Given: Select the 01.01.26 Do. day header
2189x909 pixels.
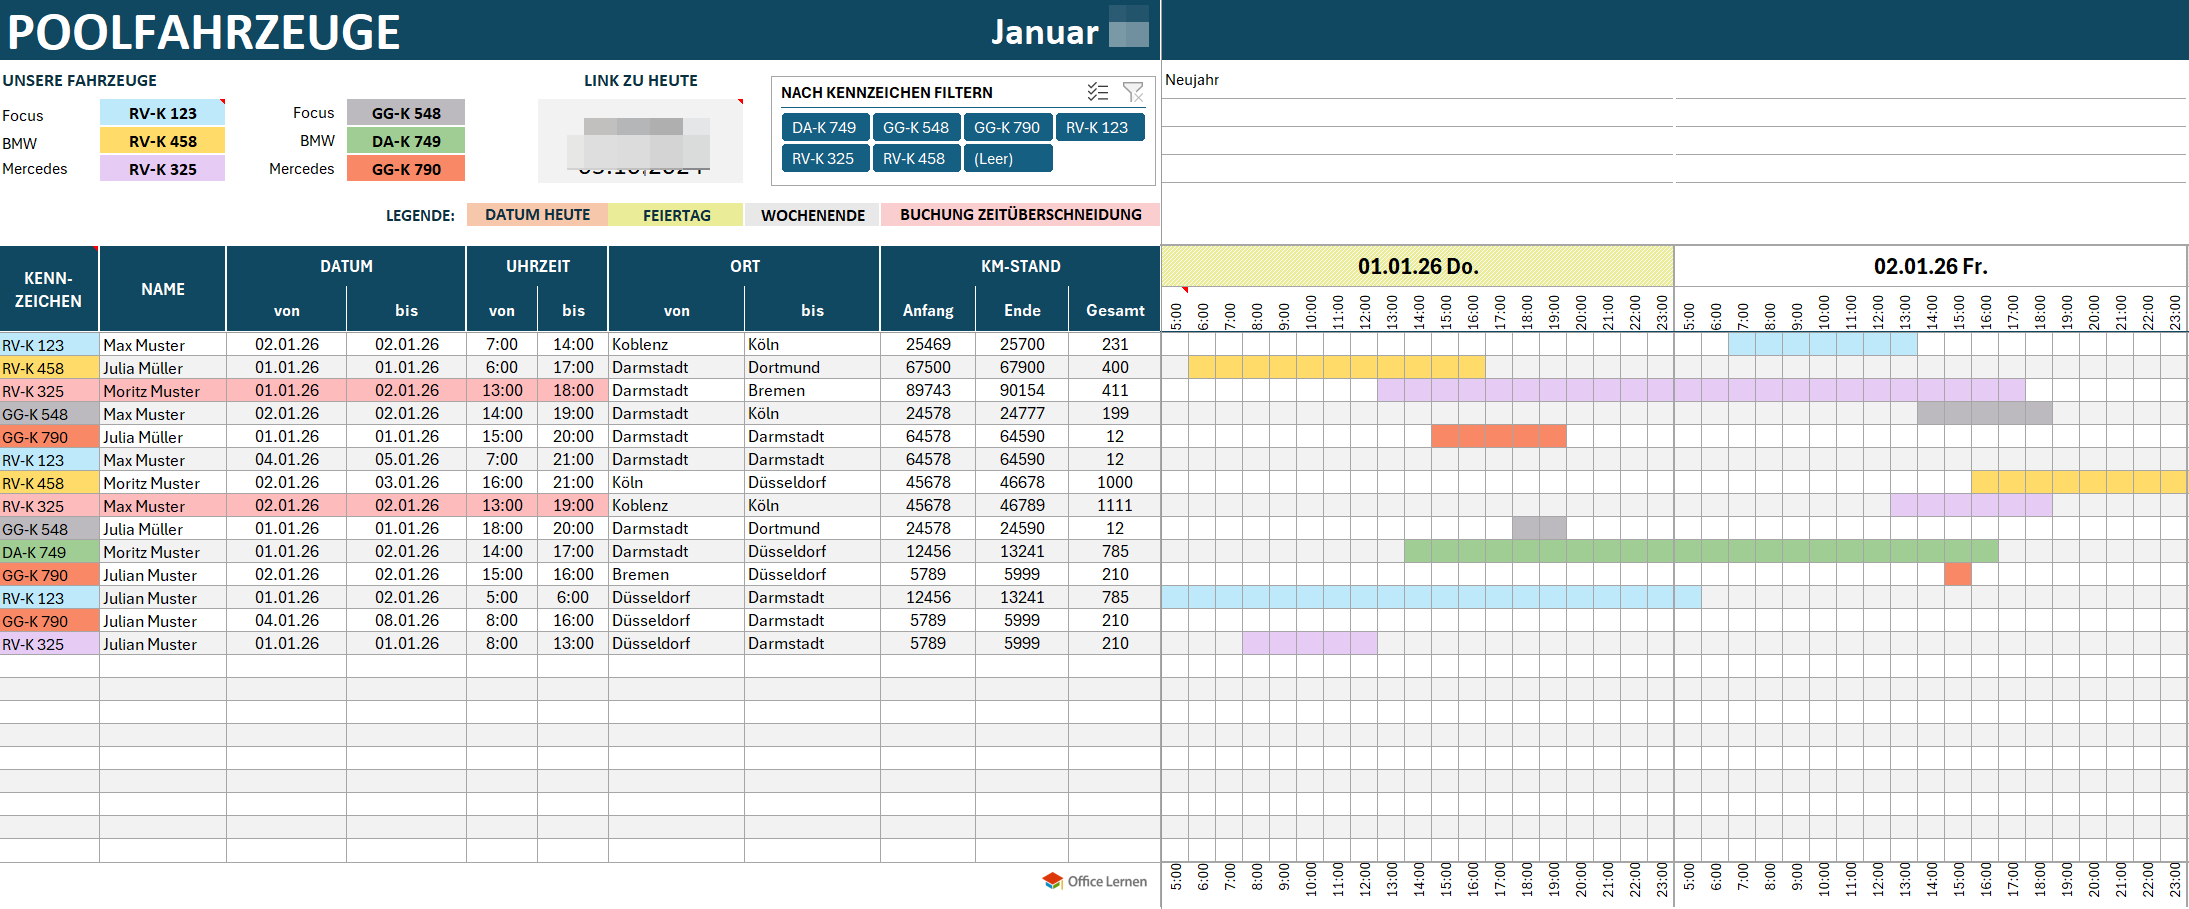Looking at the screenshot, I should tap(1417, 267).
